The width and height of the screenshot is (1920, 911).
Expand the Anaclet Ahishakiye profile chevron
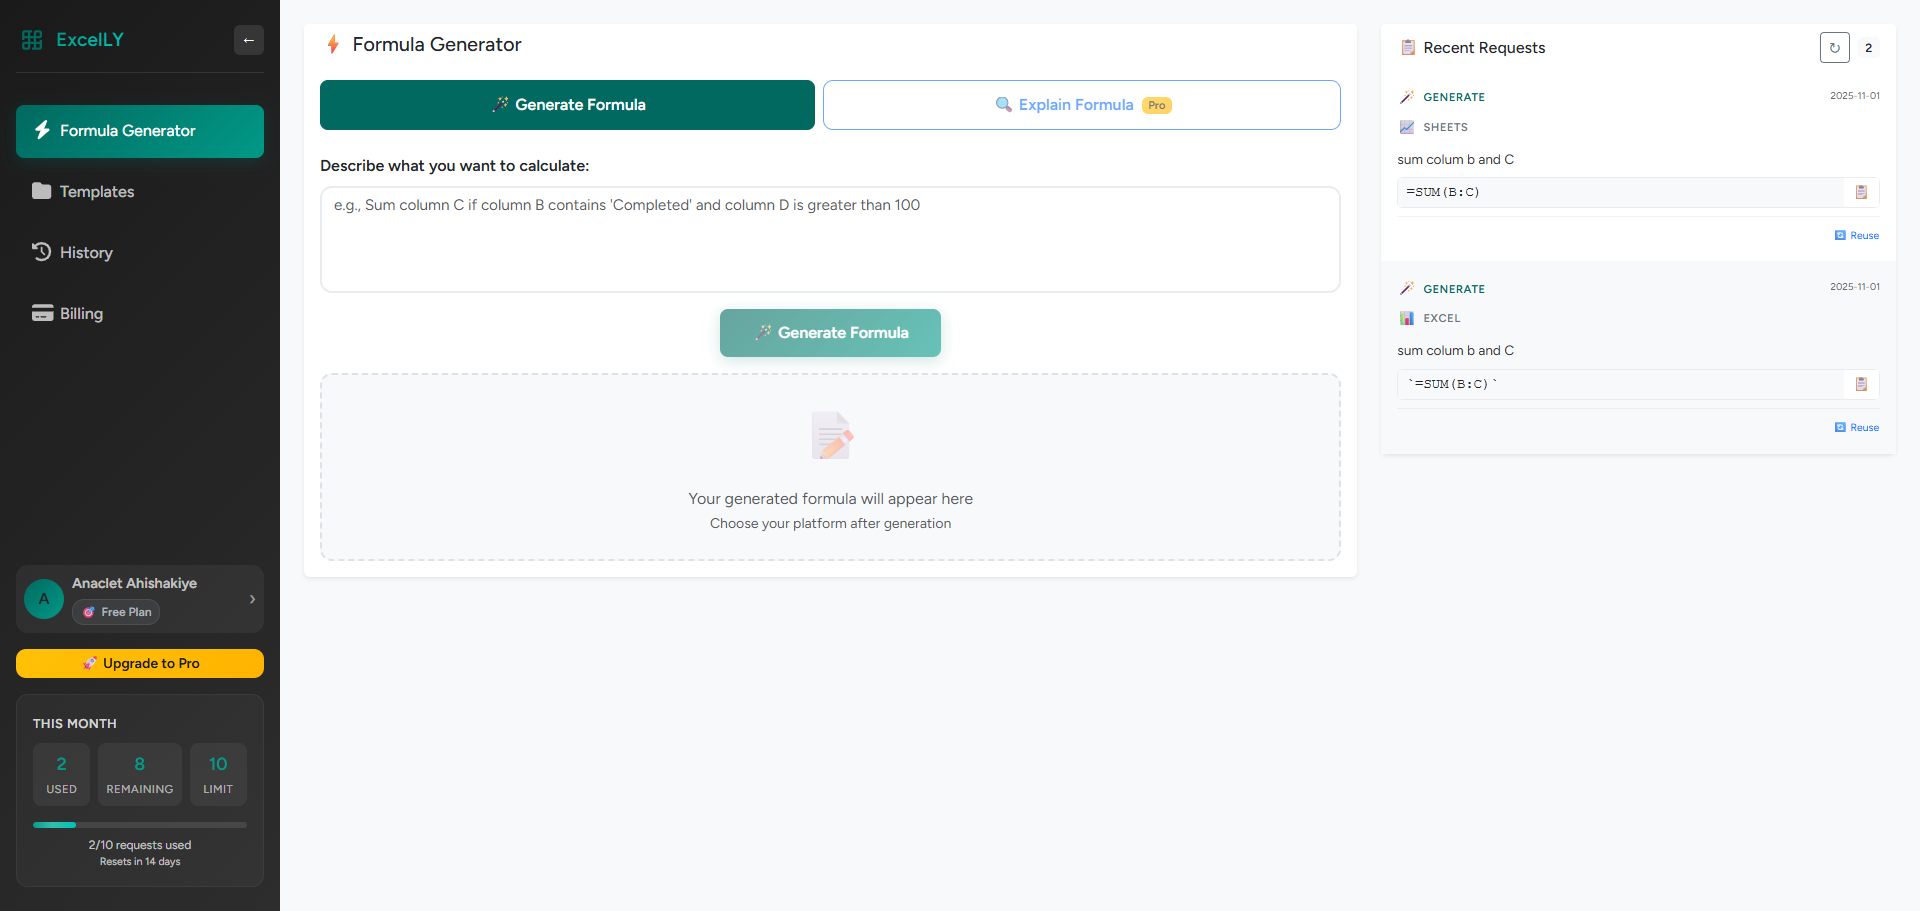[x=252, y=599]
